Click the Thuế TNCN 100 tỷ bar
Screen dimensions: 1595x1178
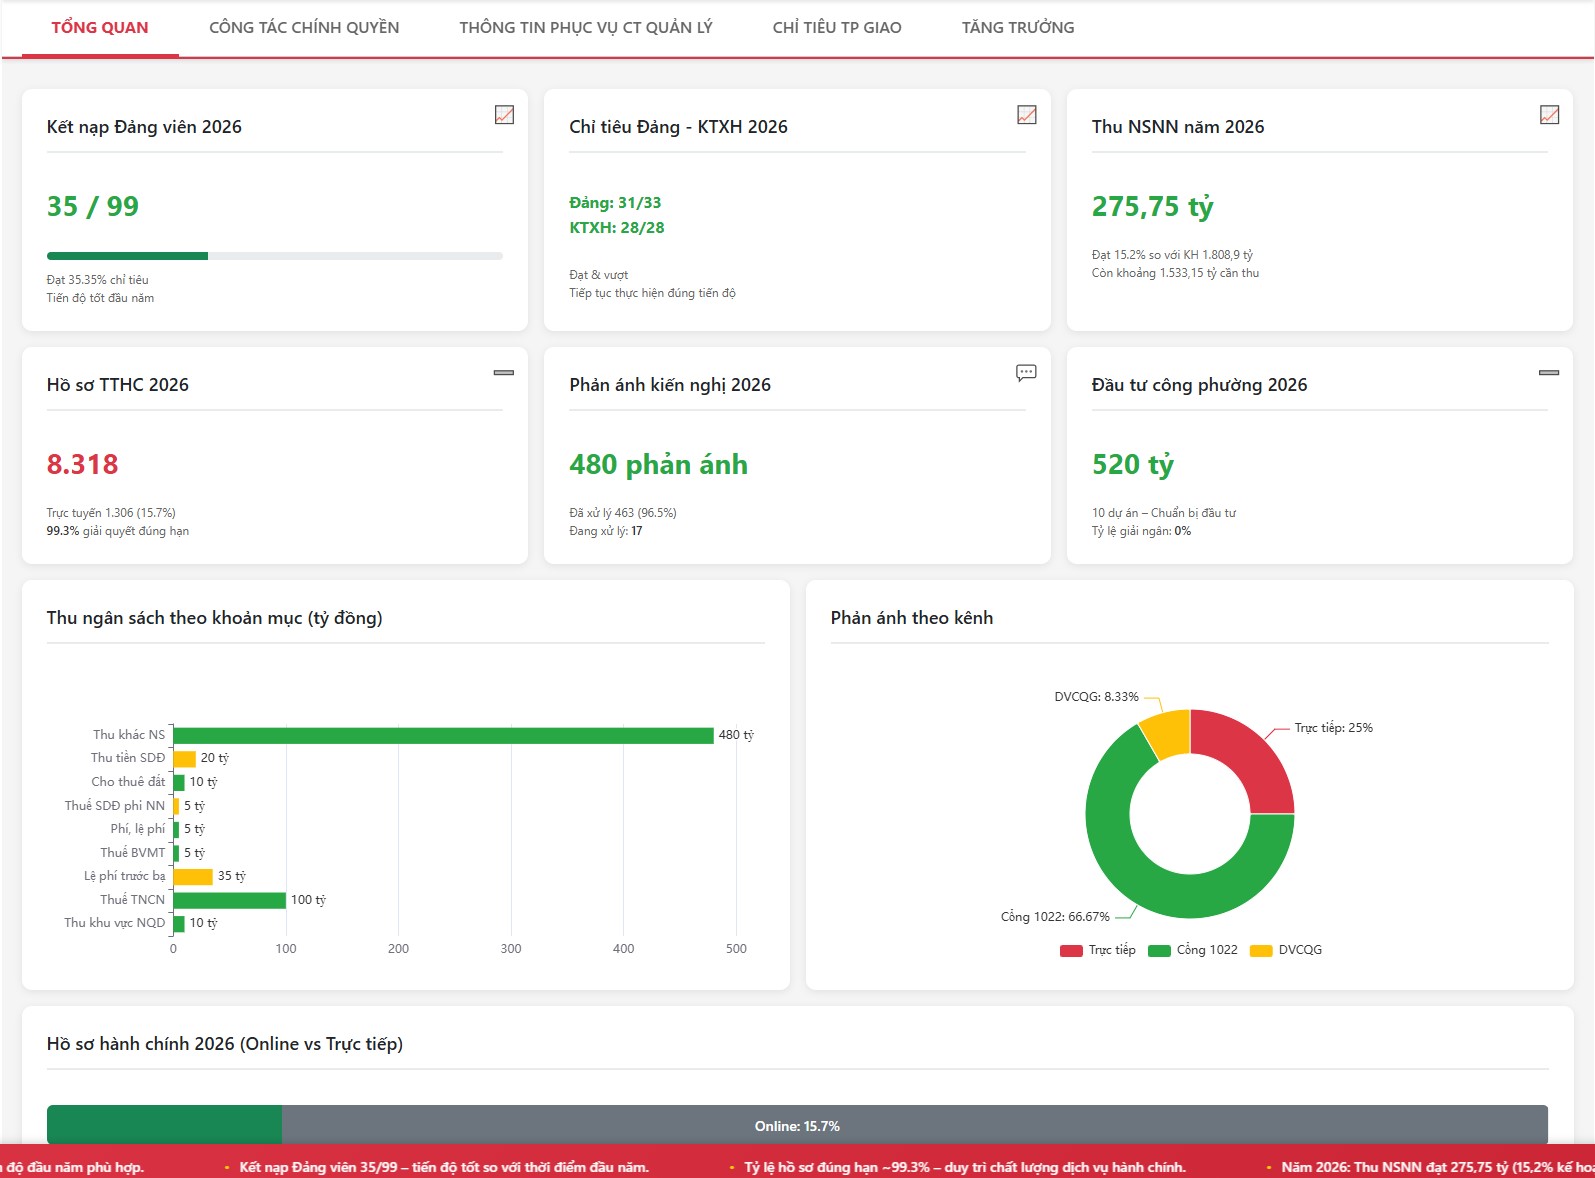coord(230,900)
